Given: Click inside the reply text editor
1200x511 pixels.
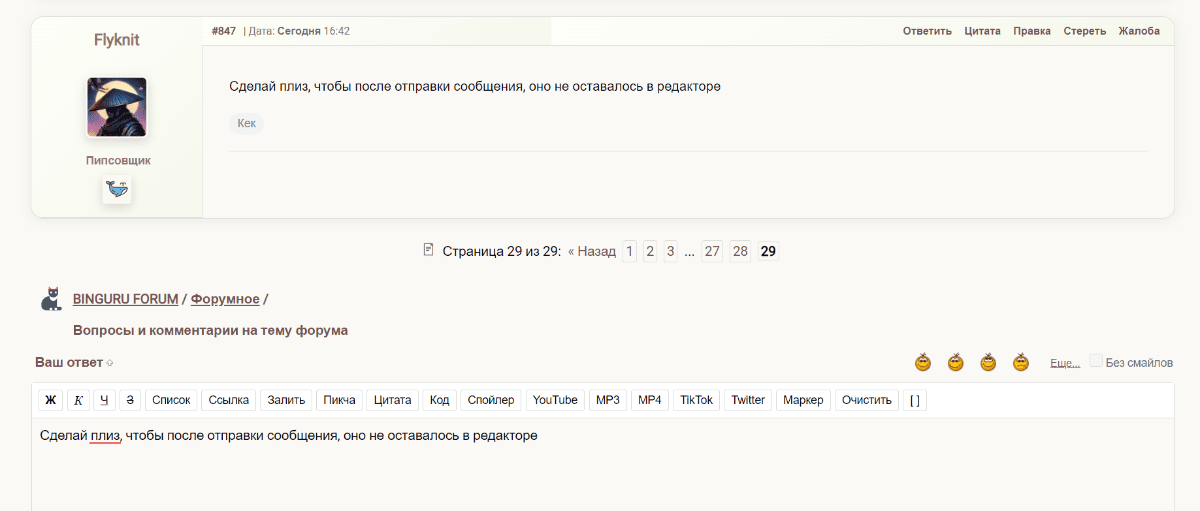Looking at the screenshot, I should click(x=600, y=470).
